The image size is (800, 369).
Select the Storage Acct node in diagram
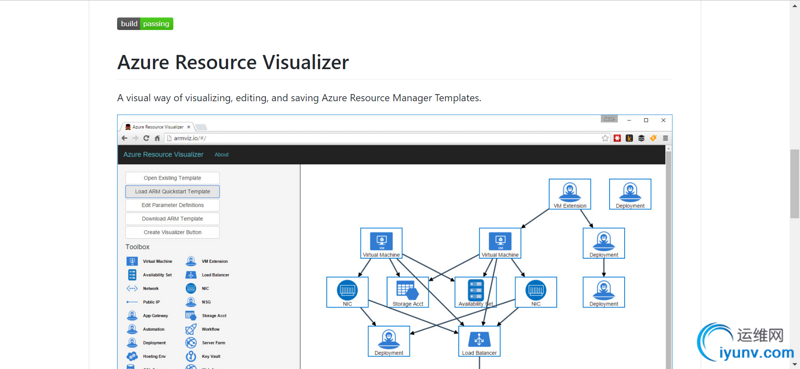(x=408, y=292)
